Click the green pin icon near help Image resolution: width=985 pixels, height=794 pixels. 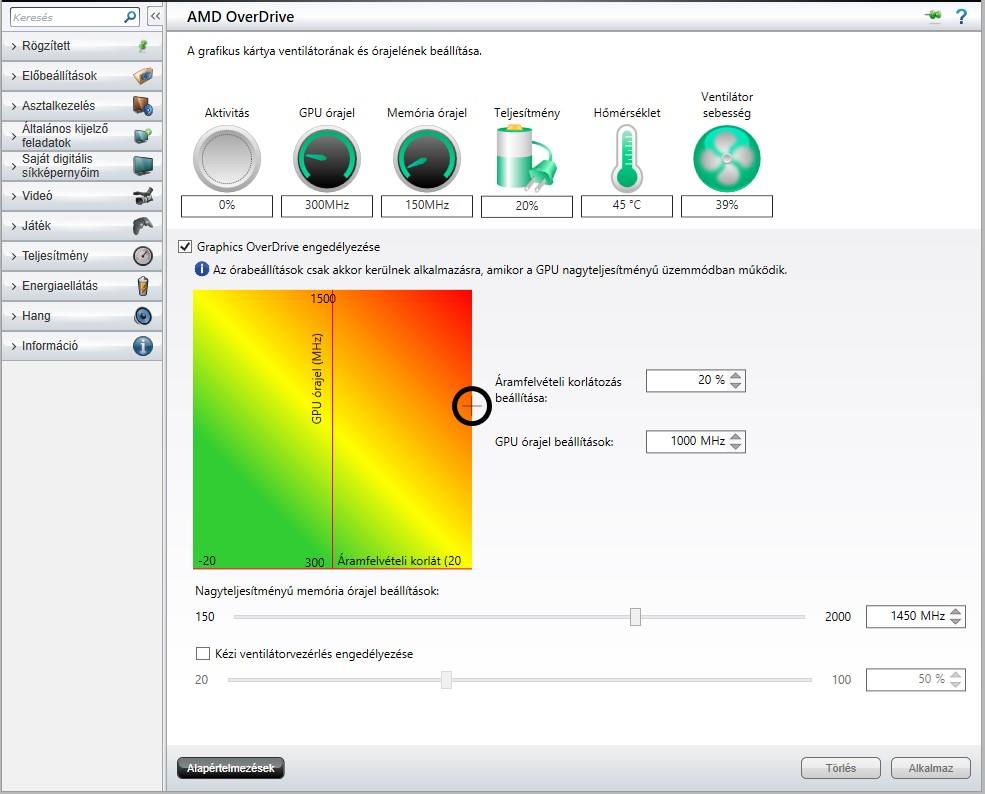coord(933,16)
